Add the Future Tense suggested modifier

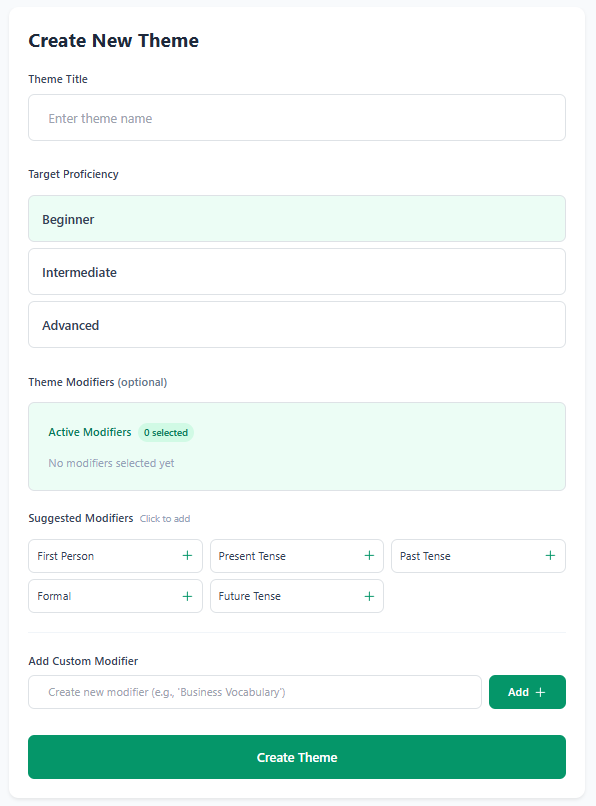pyautogui.click(x=296, y=596)
